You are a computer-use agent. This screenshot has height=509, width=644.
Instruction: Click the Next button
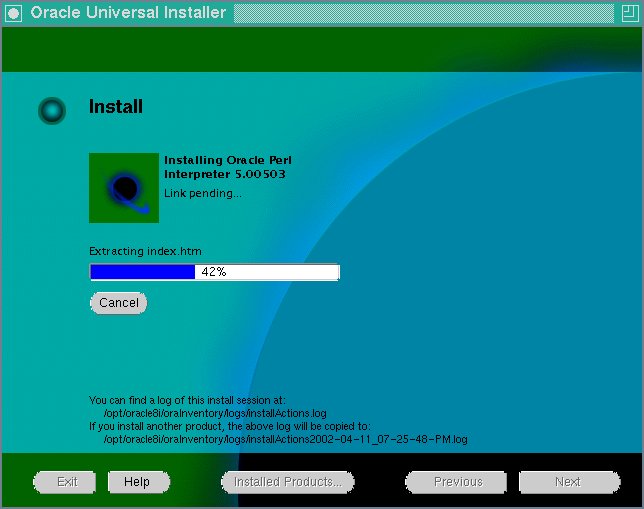coord(570,482)
